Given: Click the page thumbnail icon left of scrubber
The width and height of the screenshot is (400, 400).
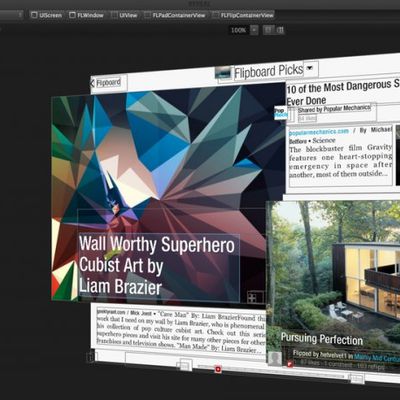Looking at the screenshot, I should coord(184,365).
